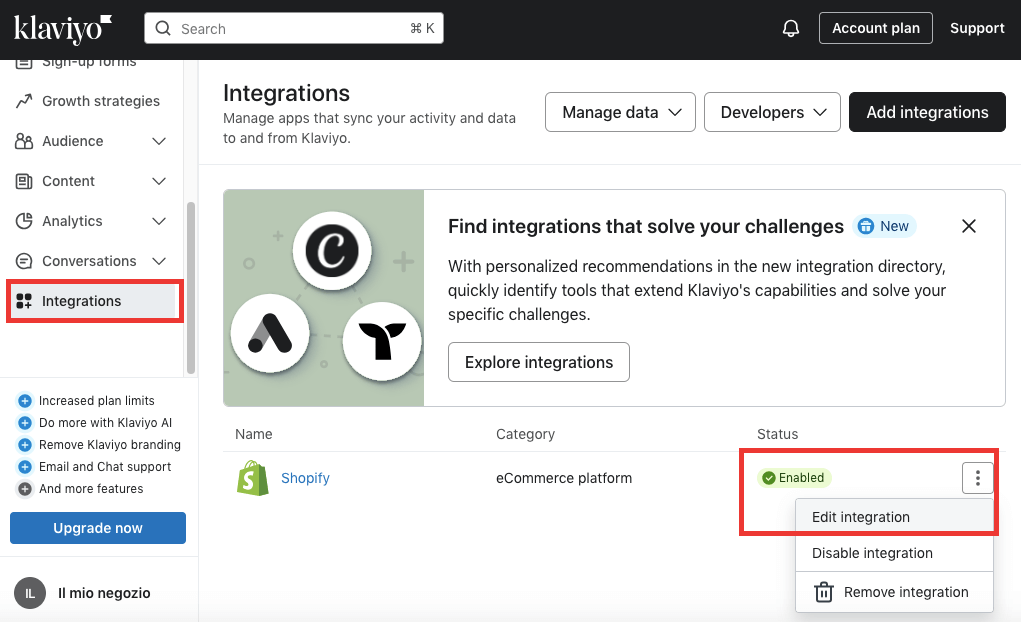Click the eCommerce platform cell
Screen dimensions: 1021x622
[564, 478]
